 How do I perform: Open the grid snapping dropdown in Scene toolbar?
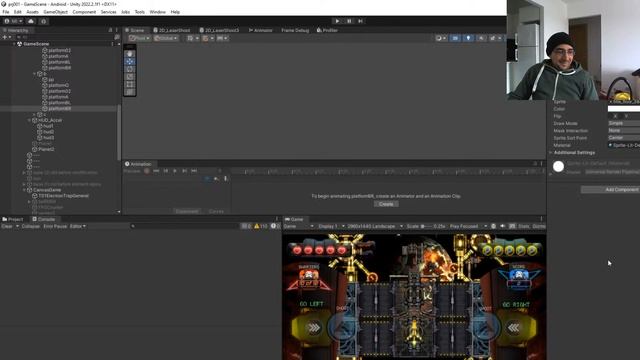point(193,38)
